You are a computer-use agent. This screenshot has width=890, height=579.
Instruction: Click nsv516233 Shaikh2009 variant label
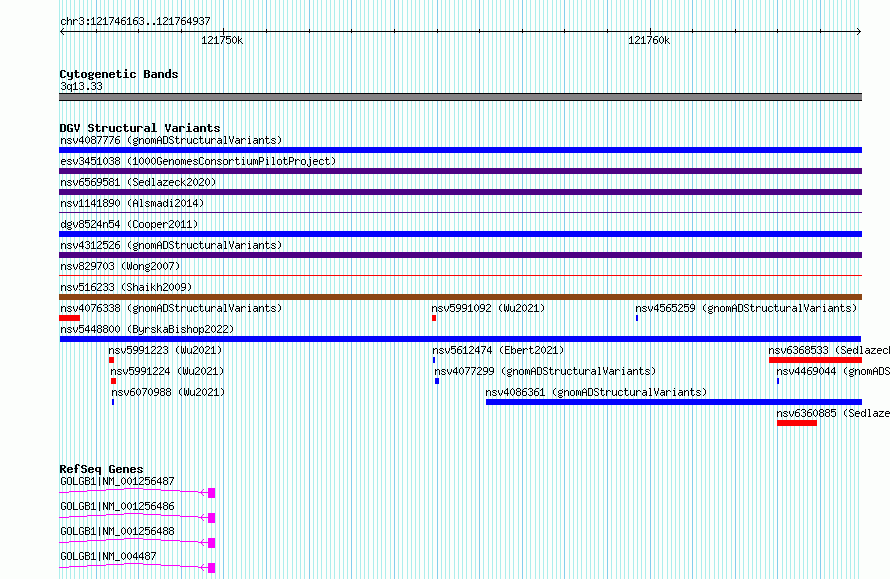tap(126, 287)
